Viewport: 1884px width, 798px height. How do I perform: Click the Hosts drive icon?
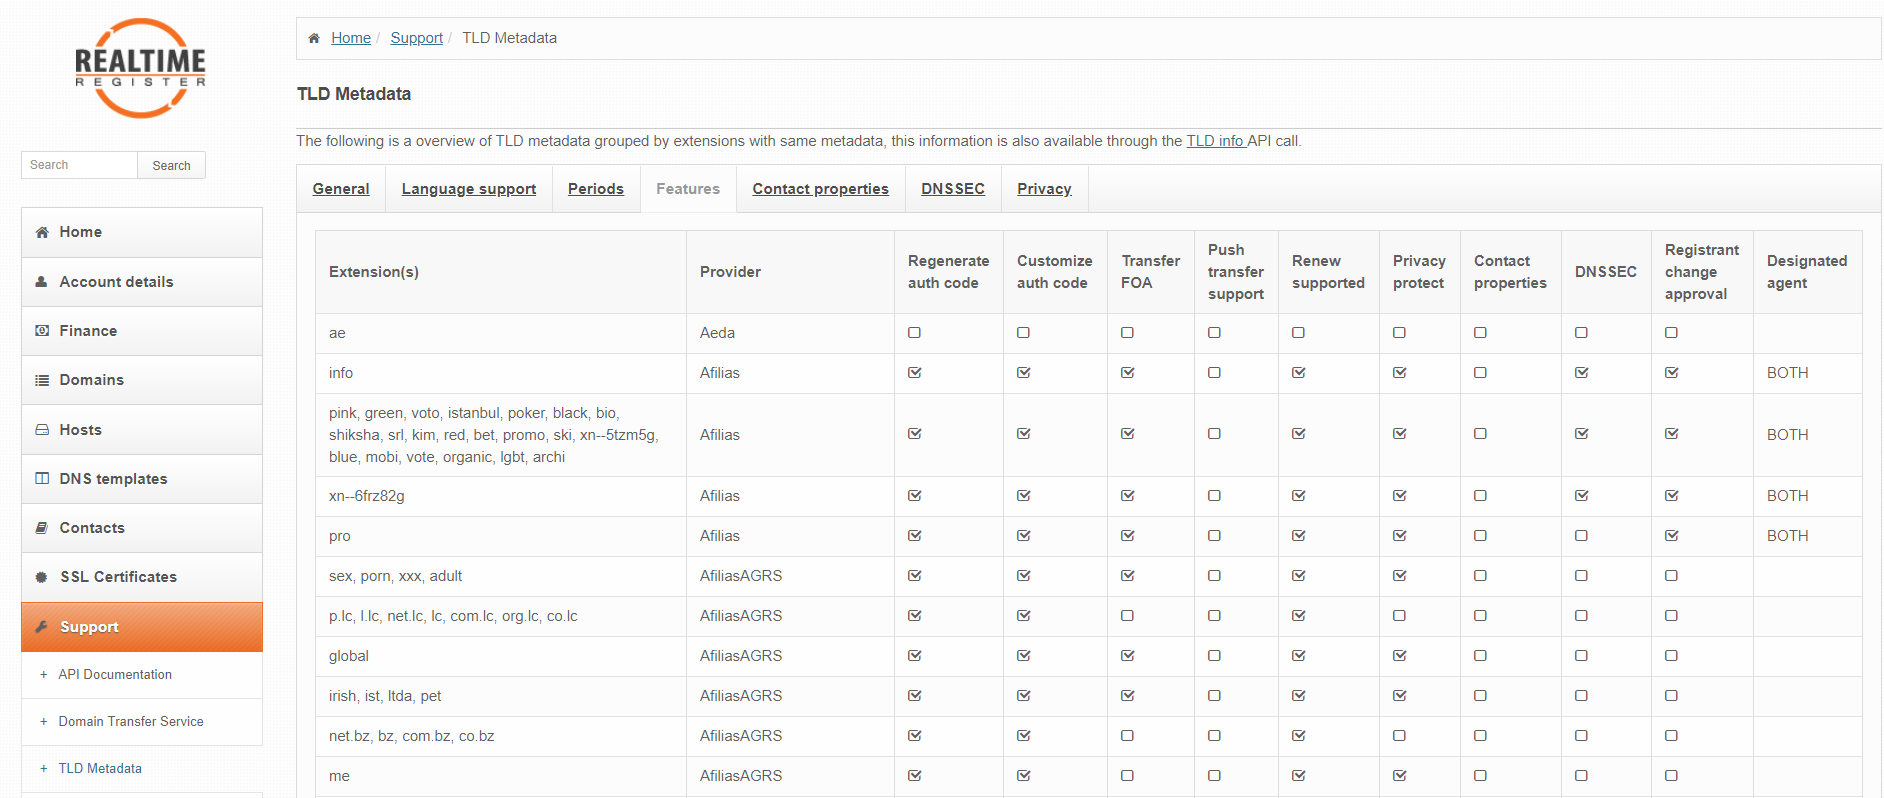tap(42, 430)
